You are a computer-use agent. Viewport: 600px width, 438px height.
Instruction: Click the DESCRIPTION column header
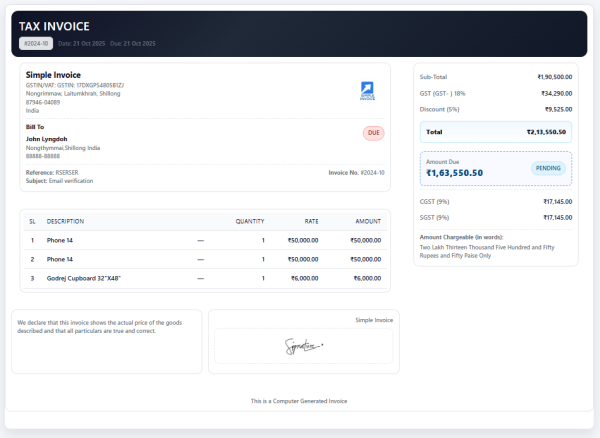click(66, 221)
